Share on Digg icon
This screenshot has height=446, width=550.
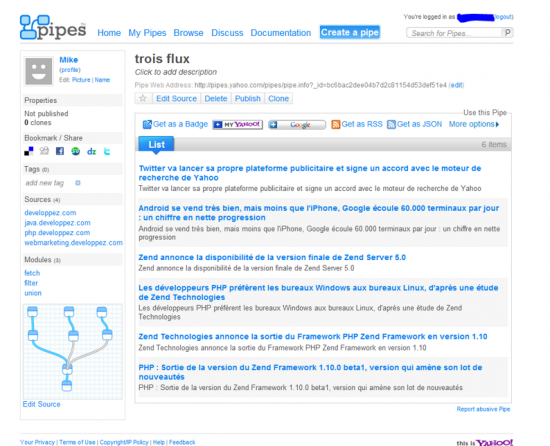click(44, 151)
